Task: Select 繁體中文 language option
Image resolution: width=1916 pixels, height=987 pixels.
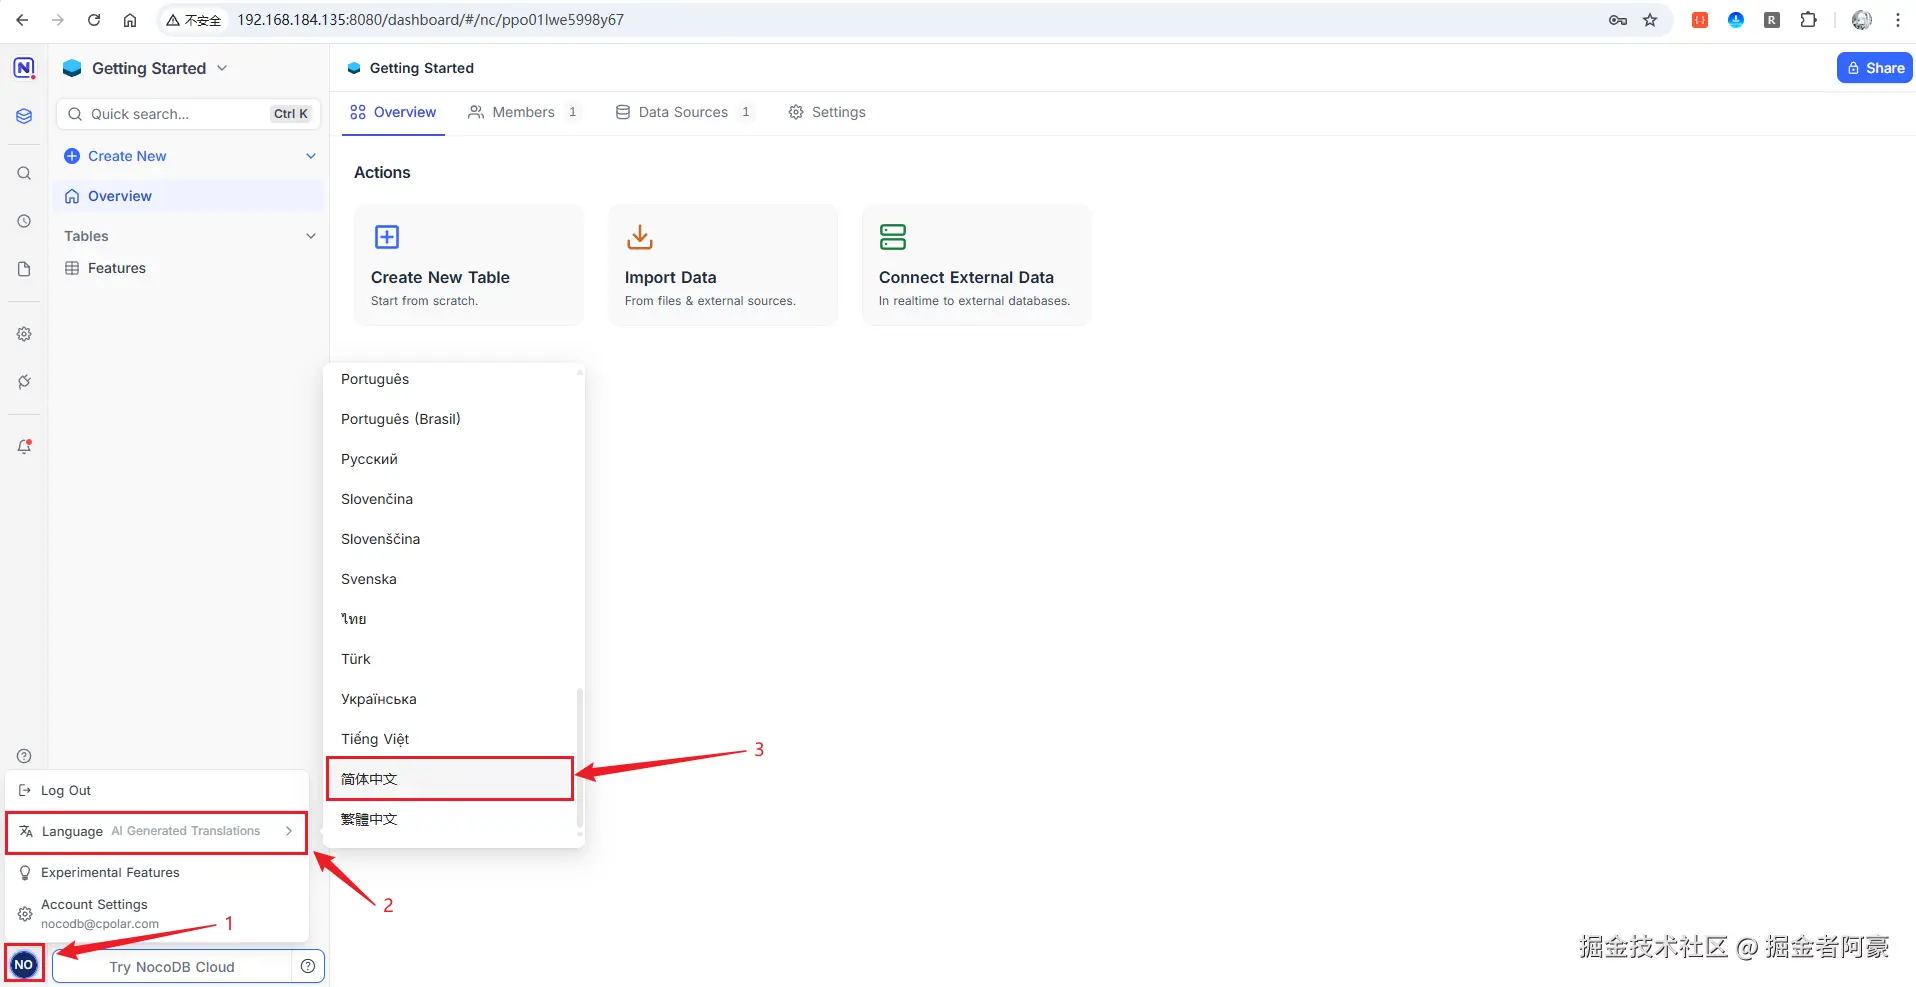Action: [450, 819]
